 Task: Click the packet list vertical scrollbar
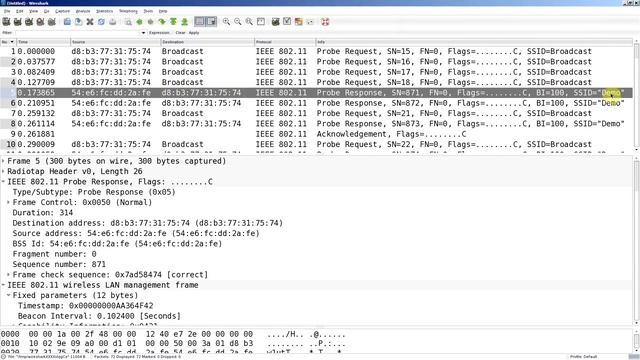(636, 96)
